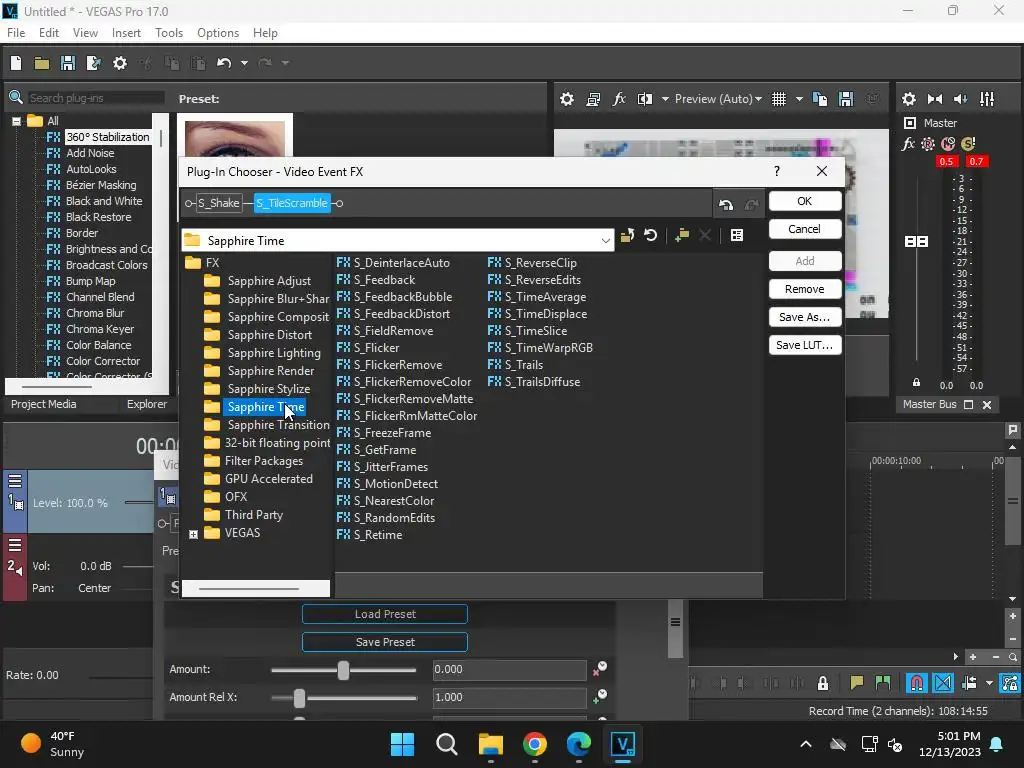The image size is (1024, 768).
Task: Open the Auto Ripple mode dropdown arrow
Action: coord(989,683)
